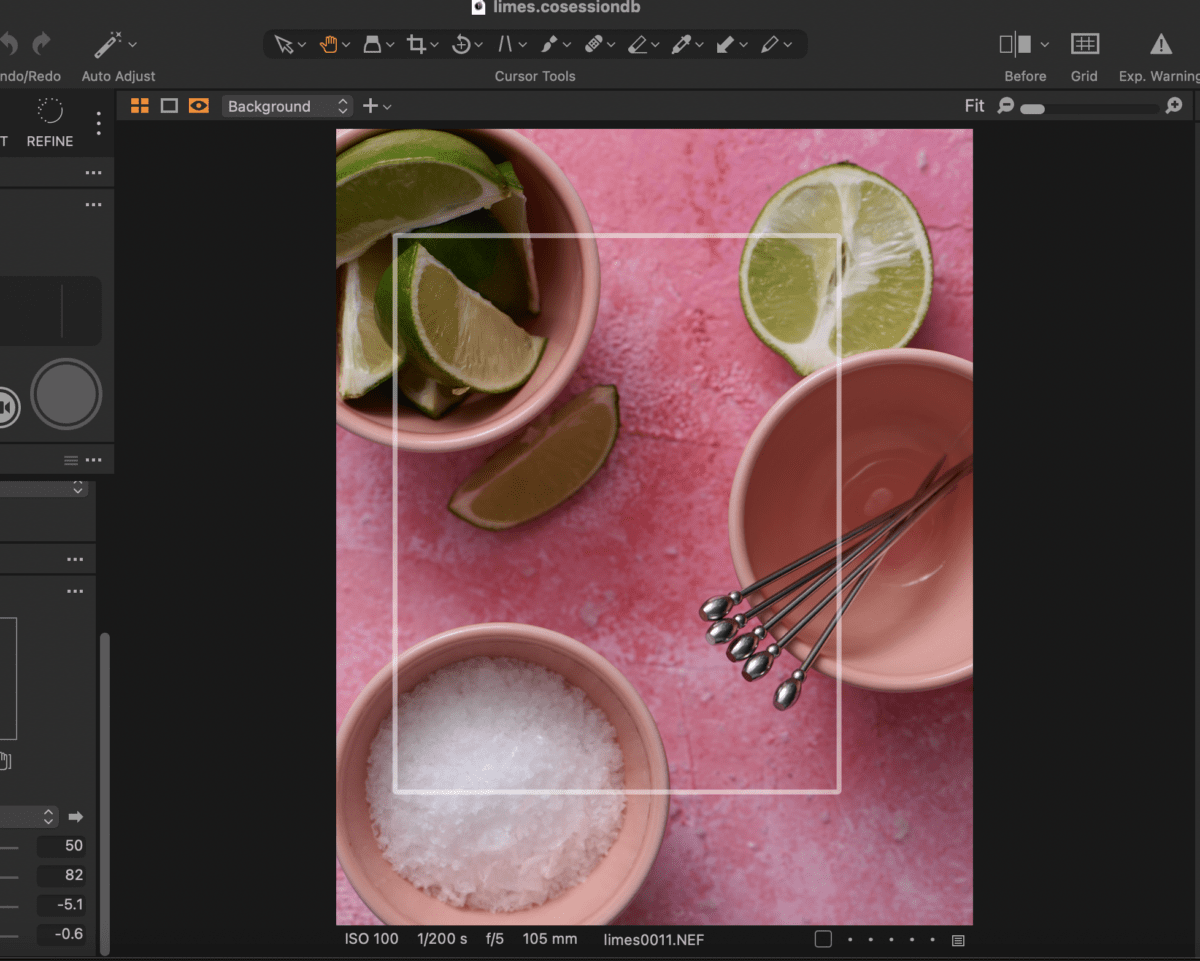Switch viewer to multi-image grid mode
This screenshot has width=1200, height=961.
click(x=139, y=105)
